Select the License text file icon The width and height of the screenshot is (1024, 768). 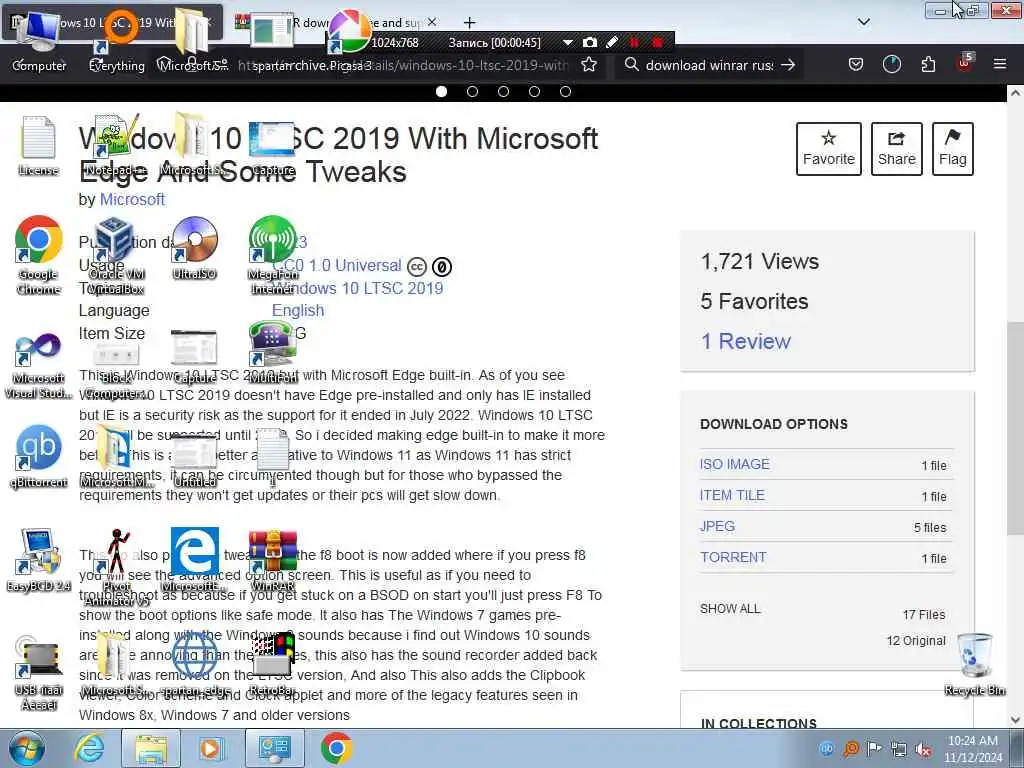coord(39,145)
